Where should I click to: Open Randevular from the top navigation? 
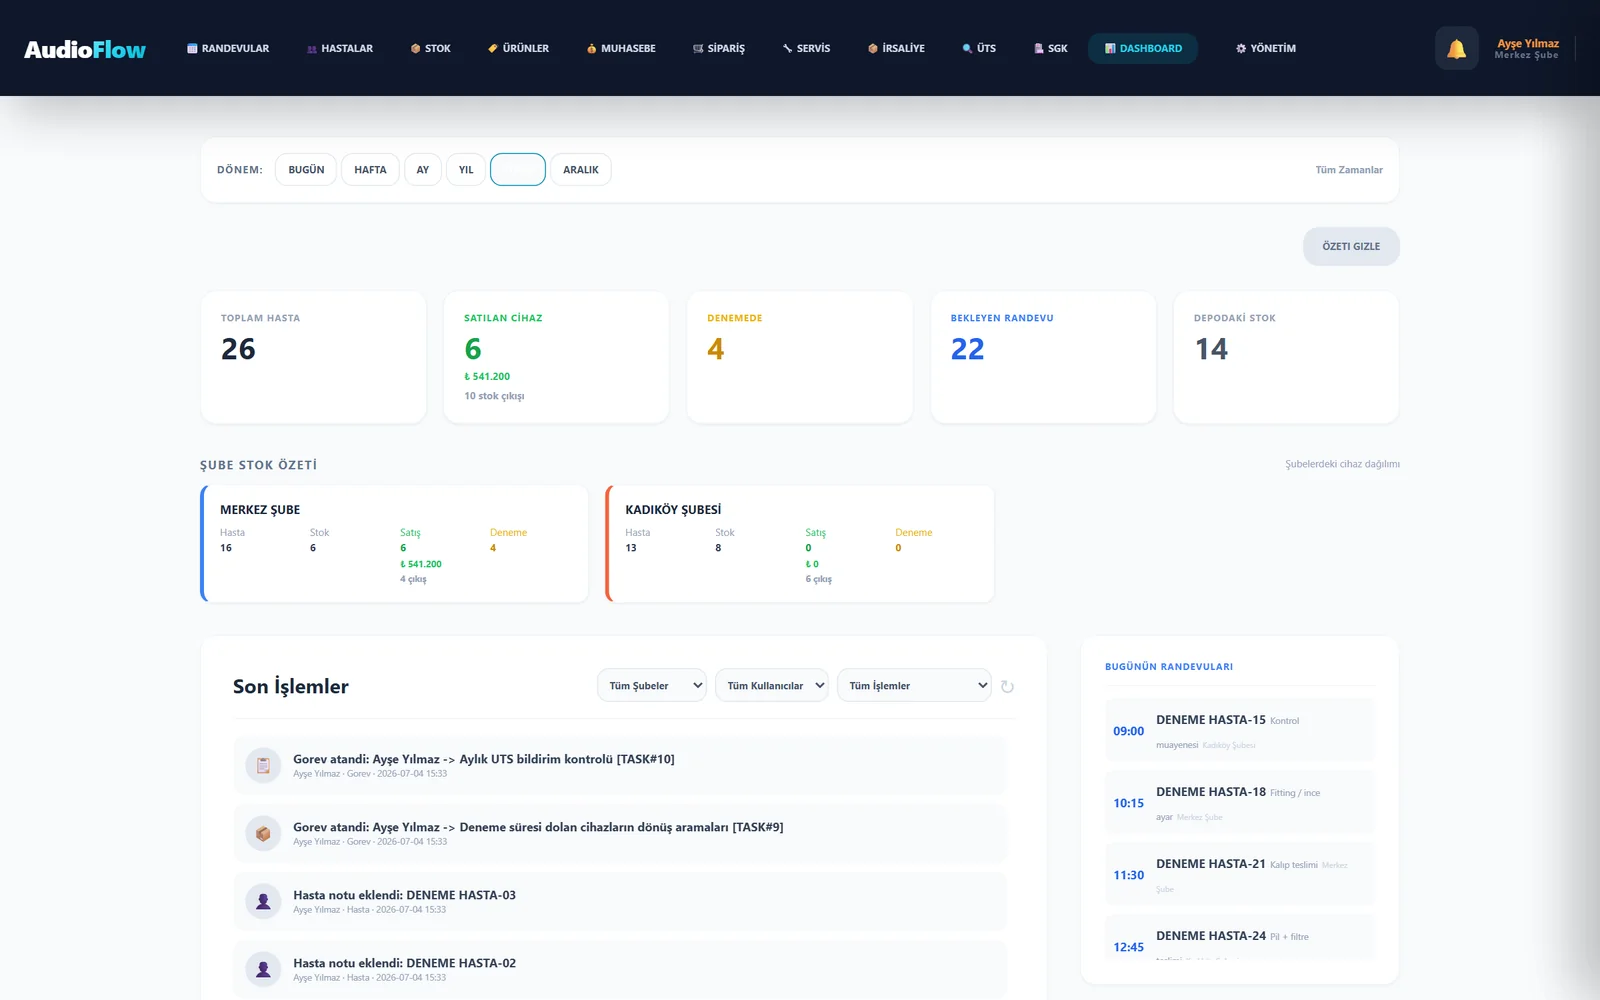(228, 48)
